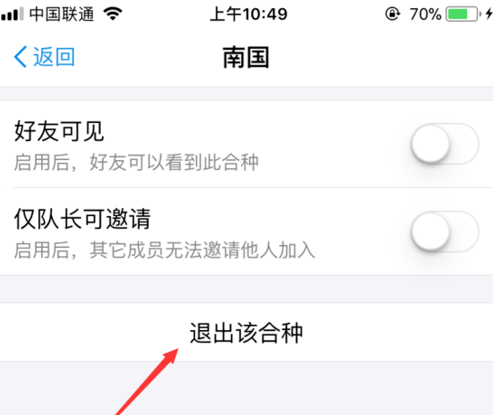Tap the 中国联通 carrier label

[62, 14]
